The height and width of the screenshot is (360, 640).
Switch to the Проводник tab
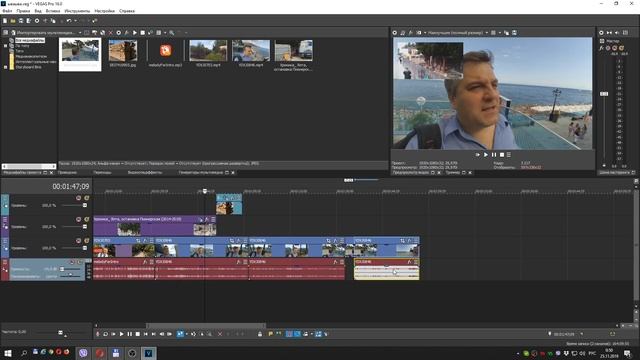coord(67,173)
